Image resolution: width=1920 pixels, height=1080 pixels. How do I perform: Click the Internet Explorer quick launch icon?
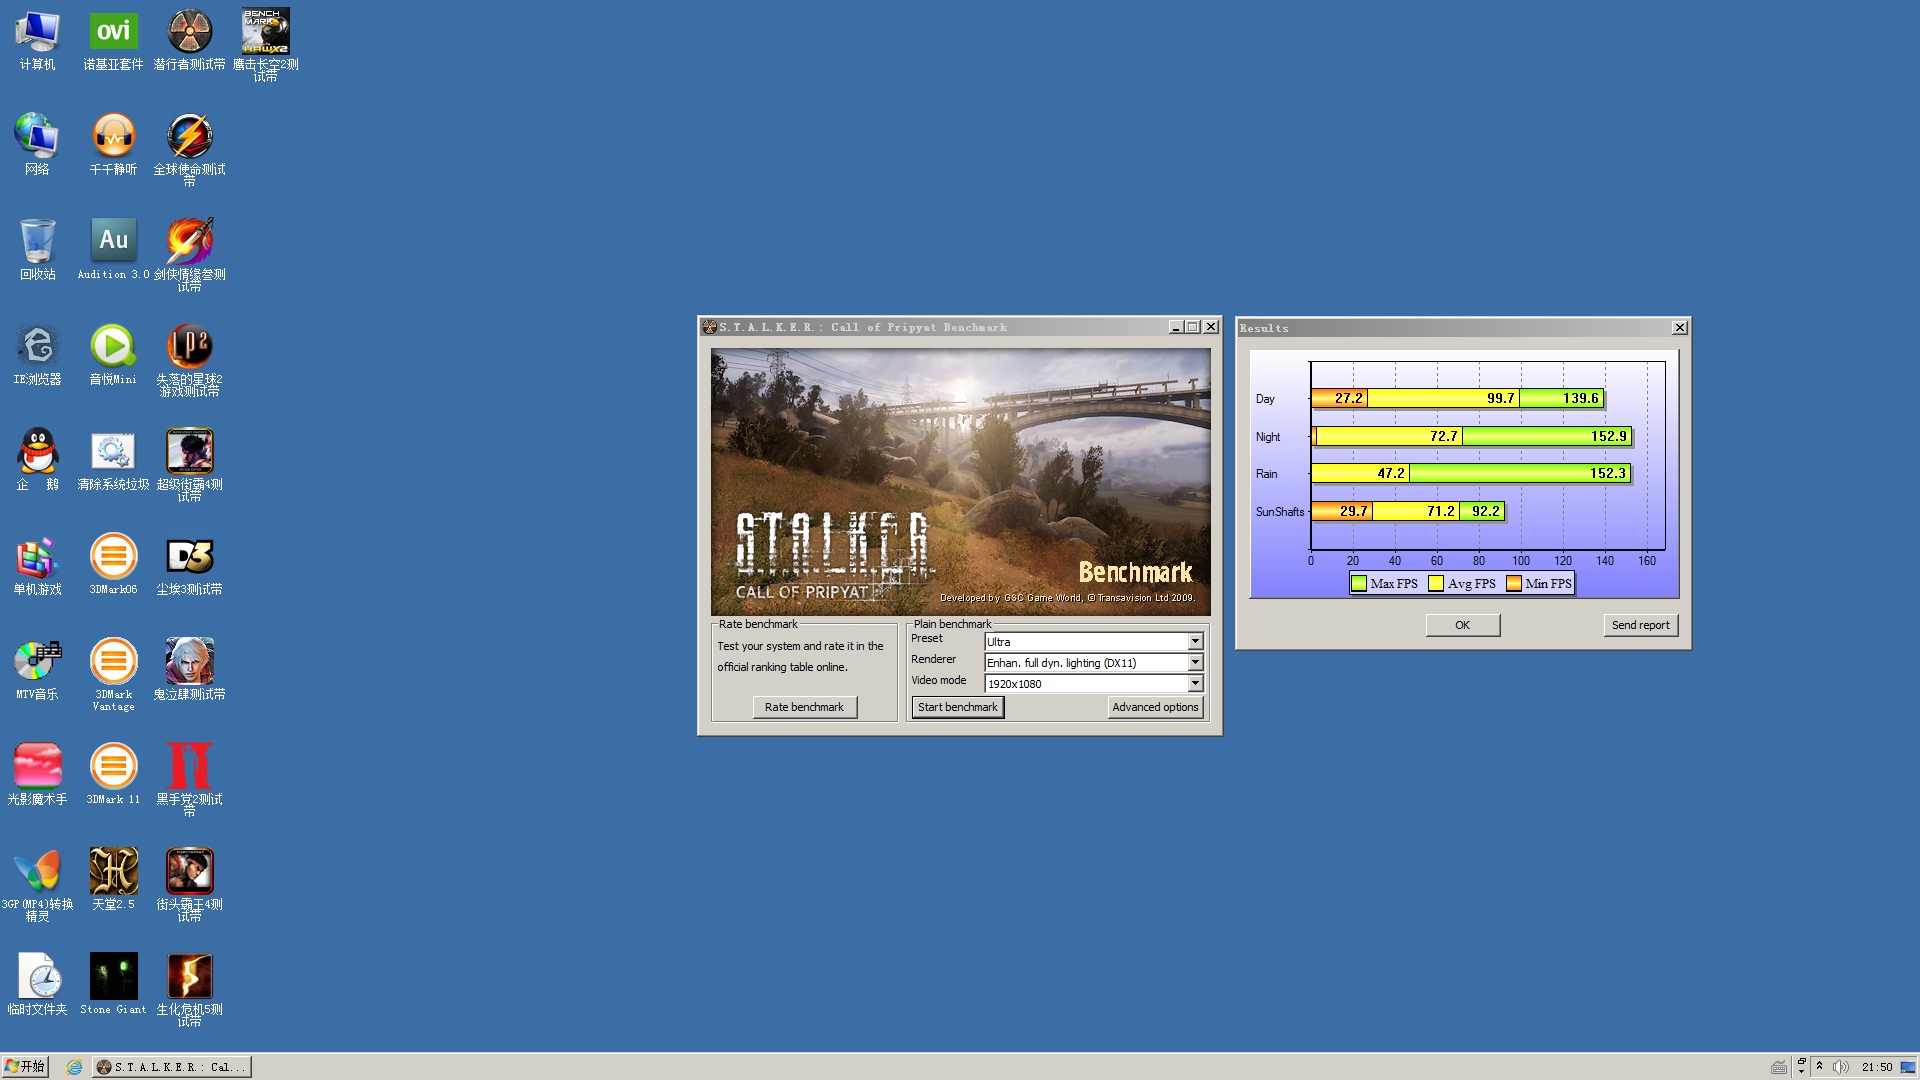74,1067
